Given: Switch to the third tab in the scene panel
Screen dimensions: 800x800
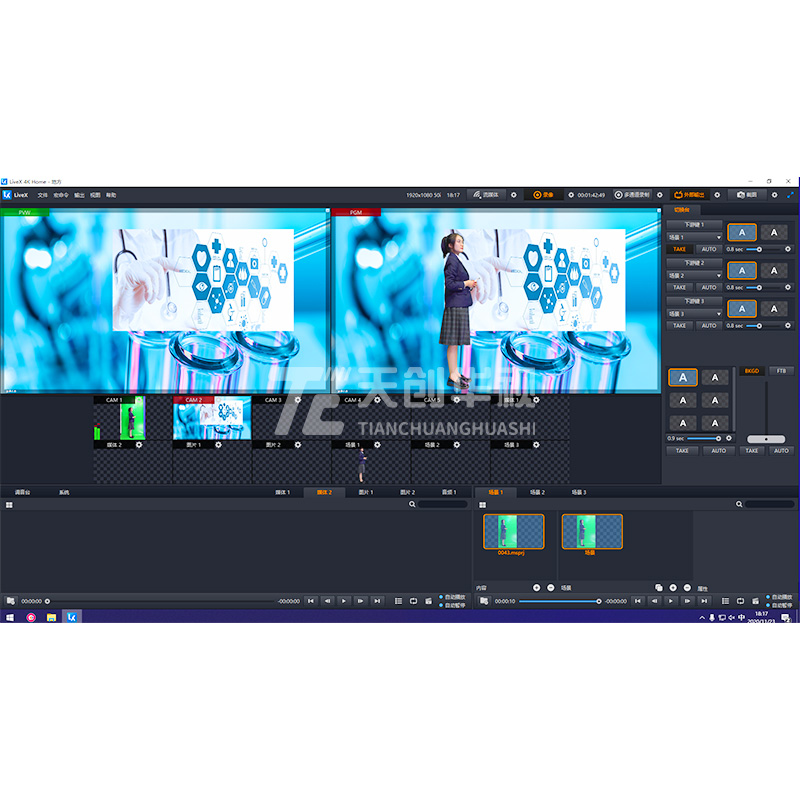Looking at the screenshot, I should pos(579,492).
